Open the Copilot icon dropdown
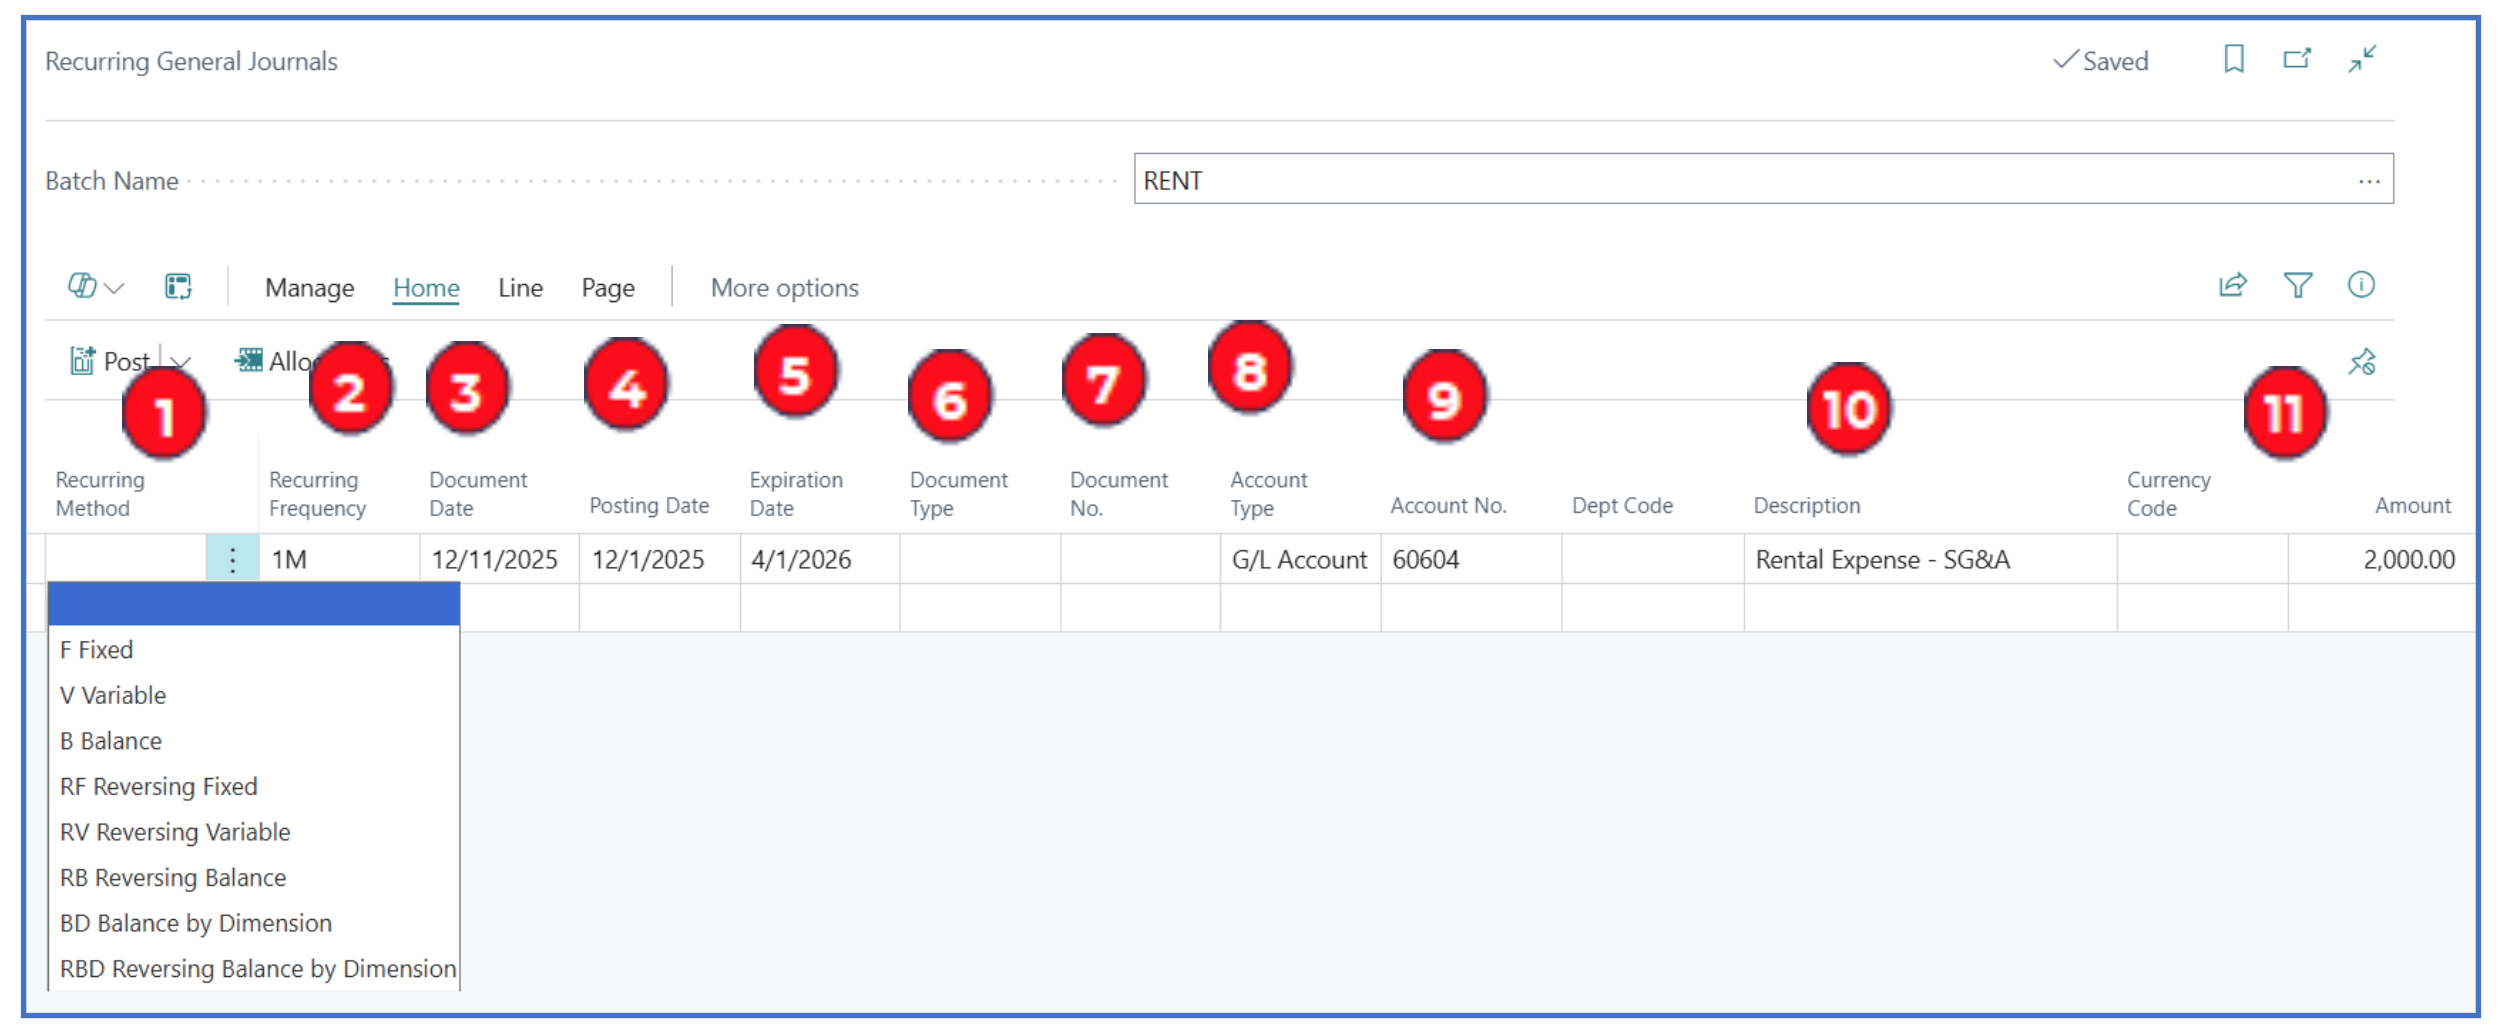 pyautogui.click(x=94, y=287)
